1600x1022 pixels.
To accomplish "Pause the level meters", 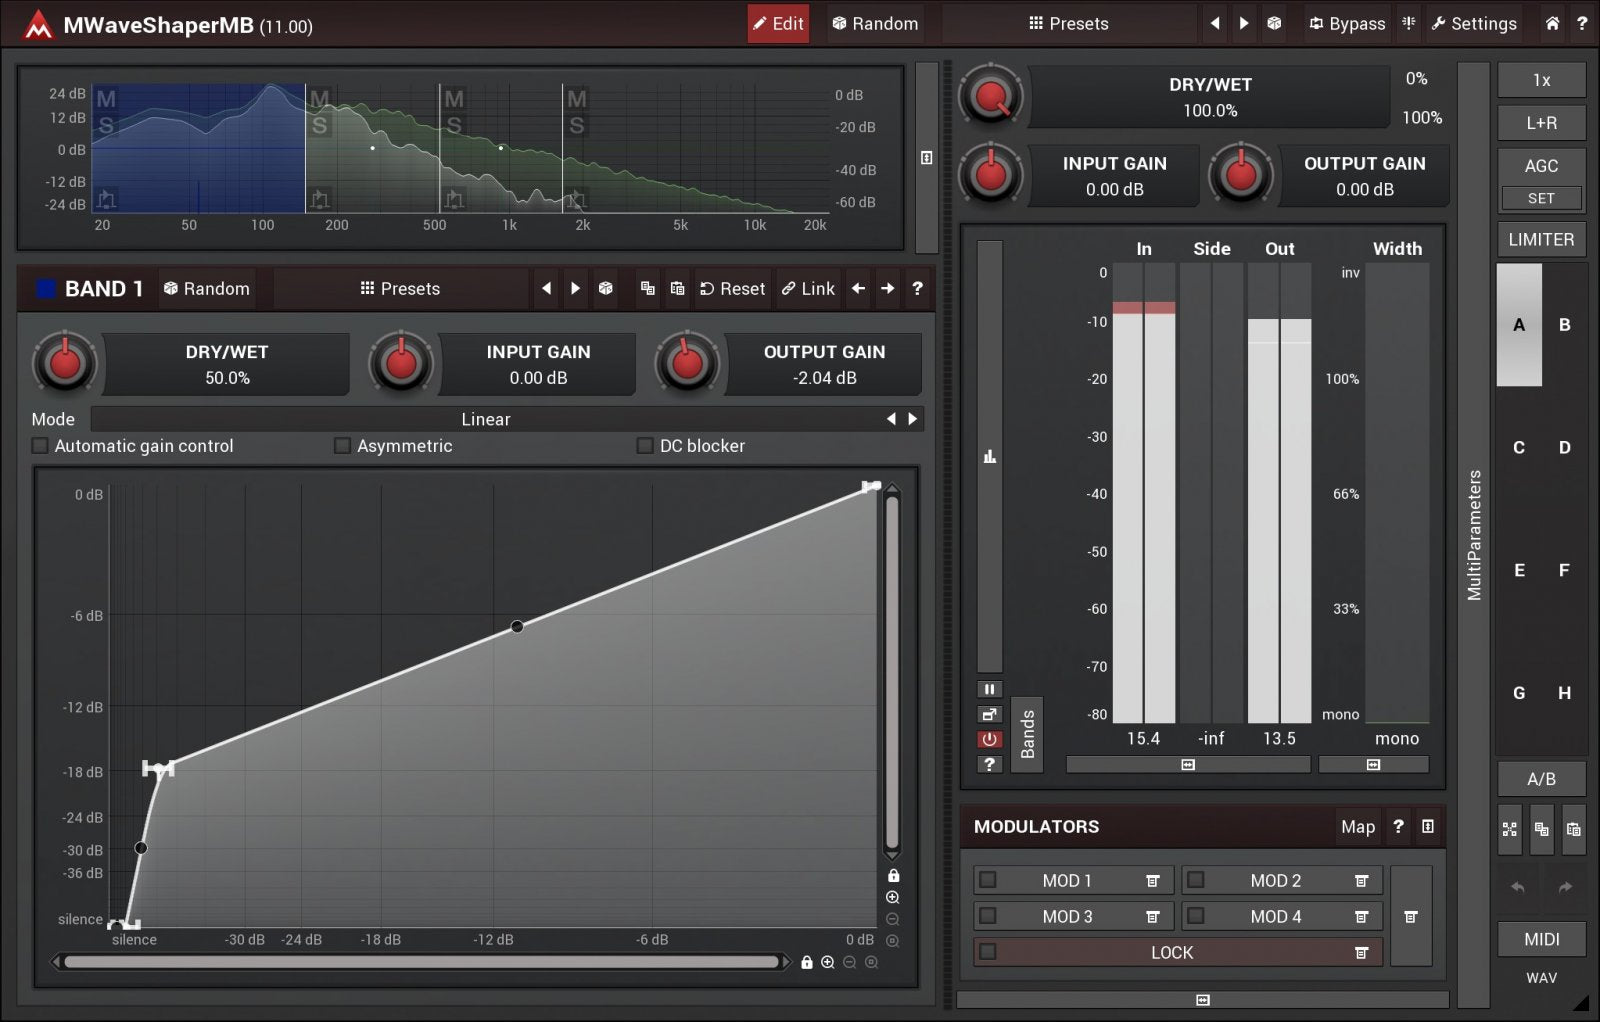I will (x=989, y=689).
